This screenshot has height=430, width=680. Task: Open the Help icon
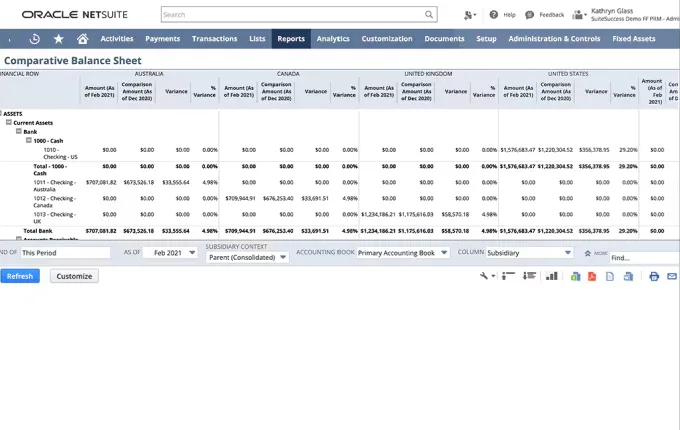tap(494, 15)
